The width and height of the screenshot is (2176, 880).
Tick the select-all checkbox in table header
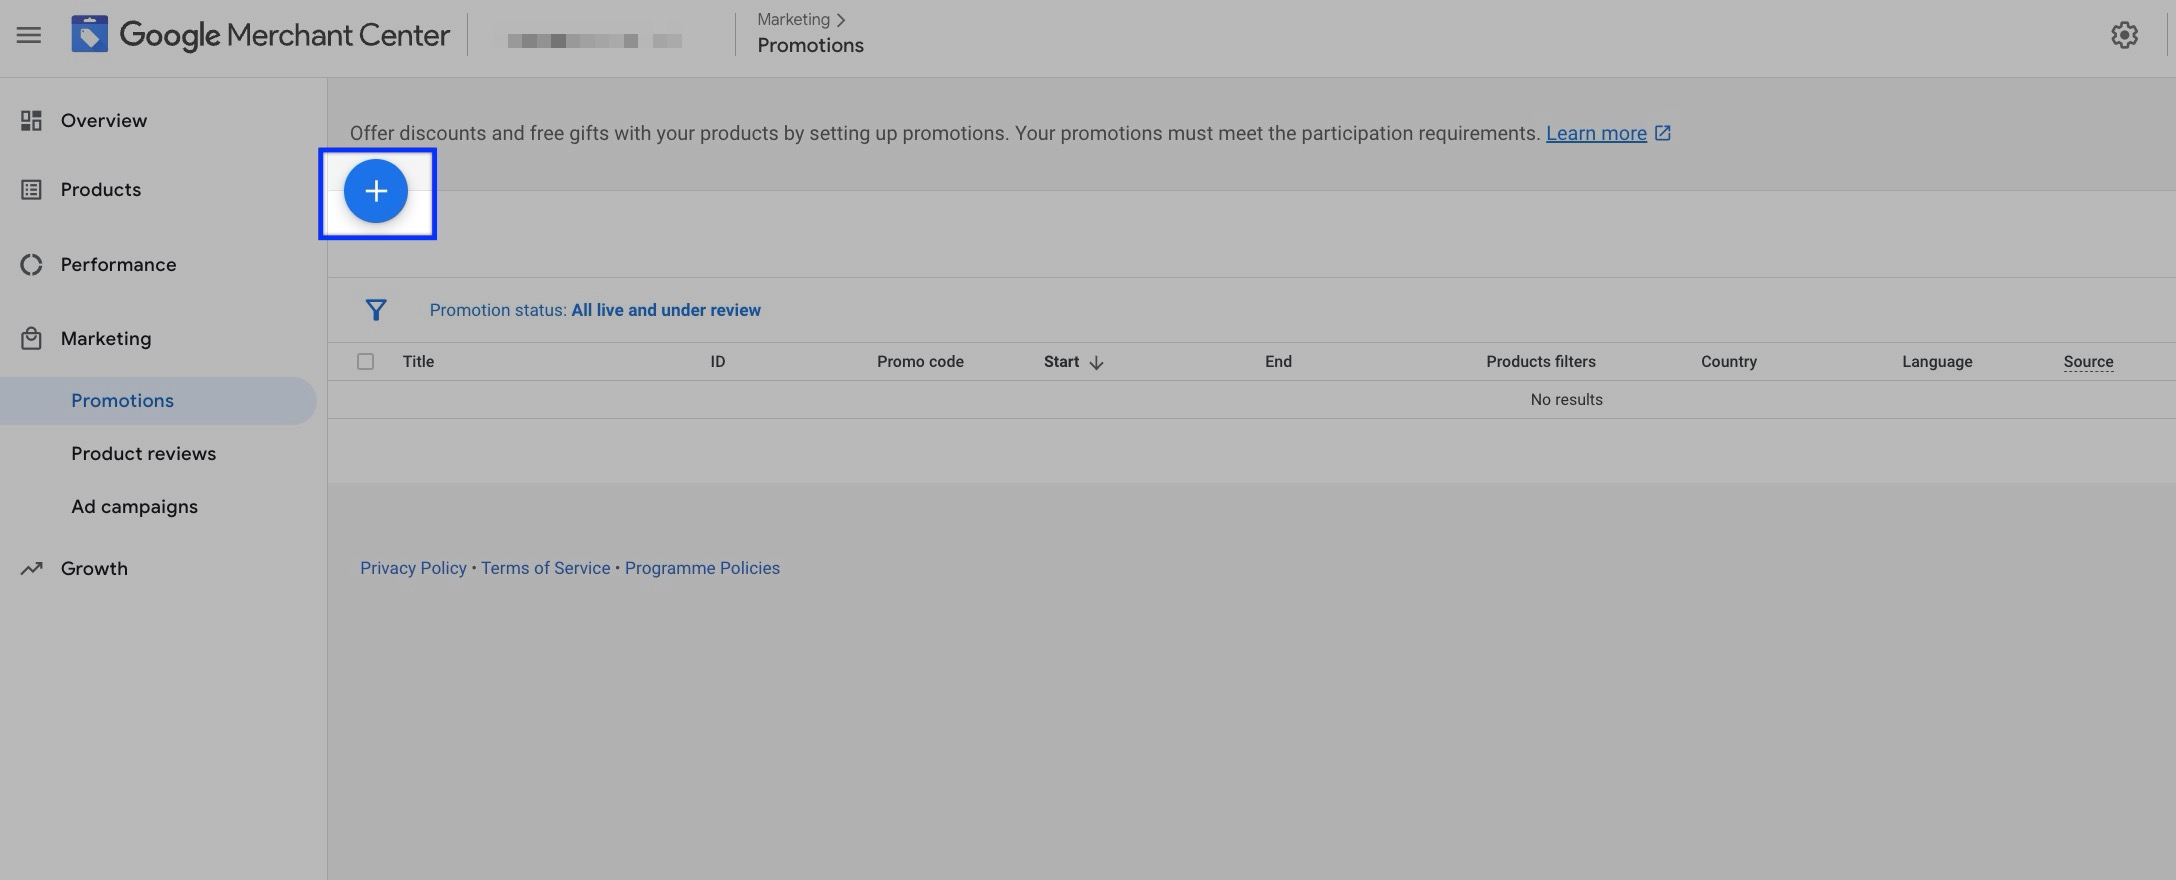[x=366, y=362]
